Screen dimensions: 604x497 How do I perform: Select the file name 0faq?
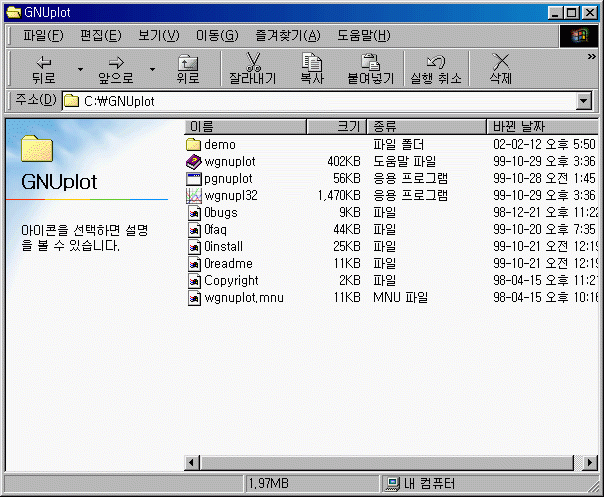click(x=215, y=230)
